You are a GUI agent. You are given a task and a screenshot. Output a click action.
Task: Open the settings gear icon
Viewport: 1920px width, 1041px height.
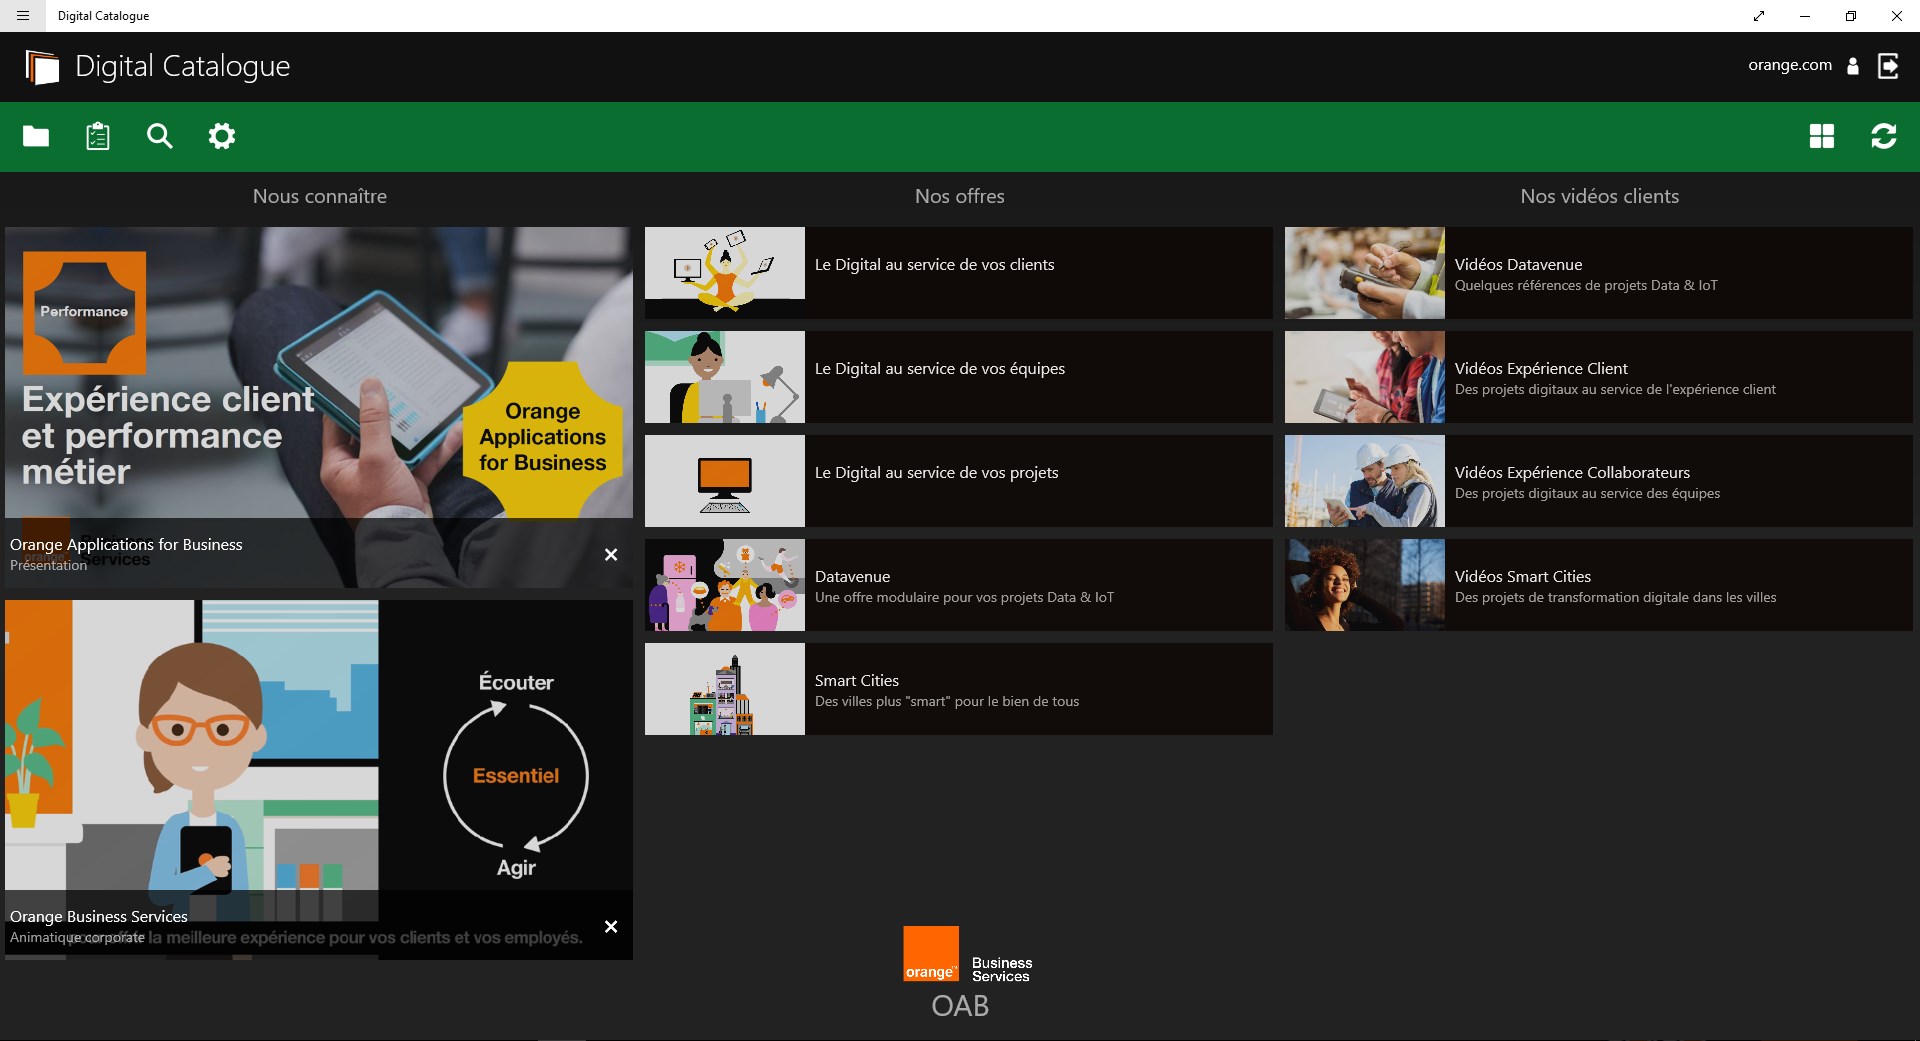[222, 136]
